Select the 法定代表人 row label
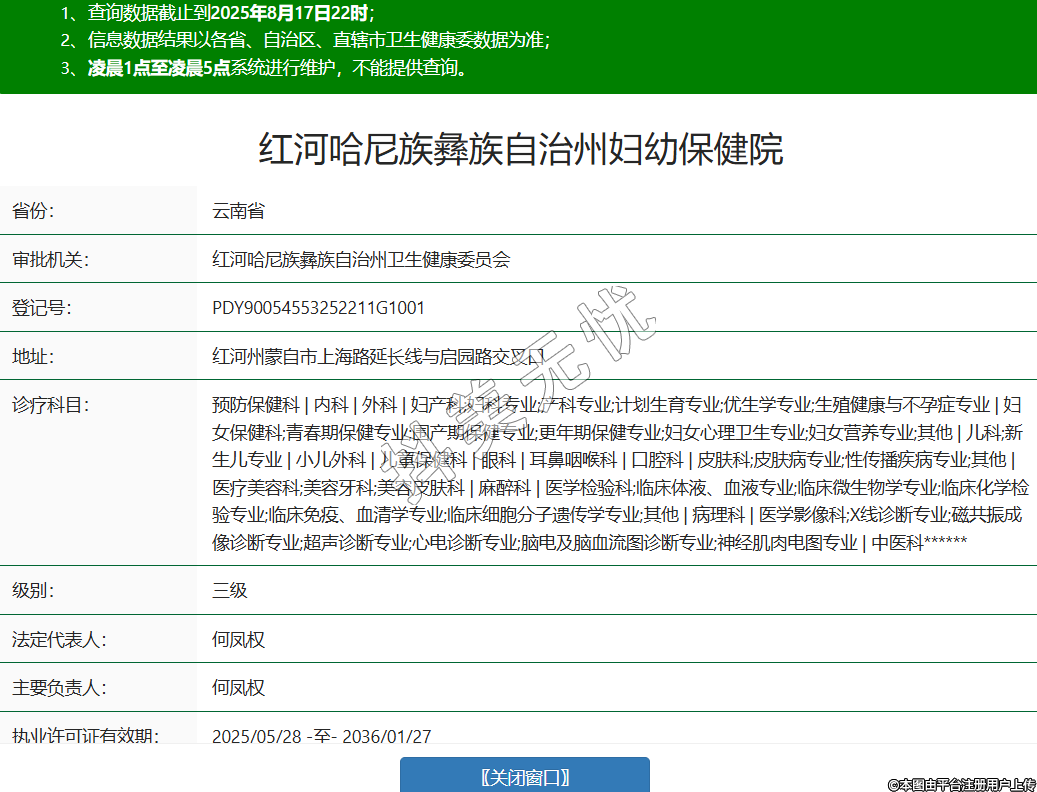The height and width of the screenshot is (792, 1037). click(59, 639)
